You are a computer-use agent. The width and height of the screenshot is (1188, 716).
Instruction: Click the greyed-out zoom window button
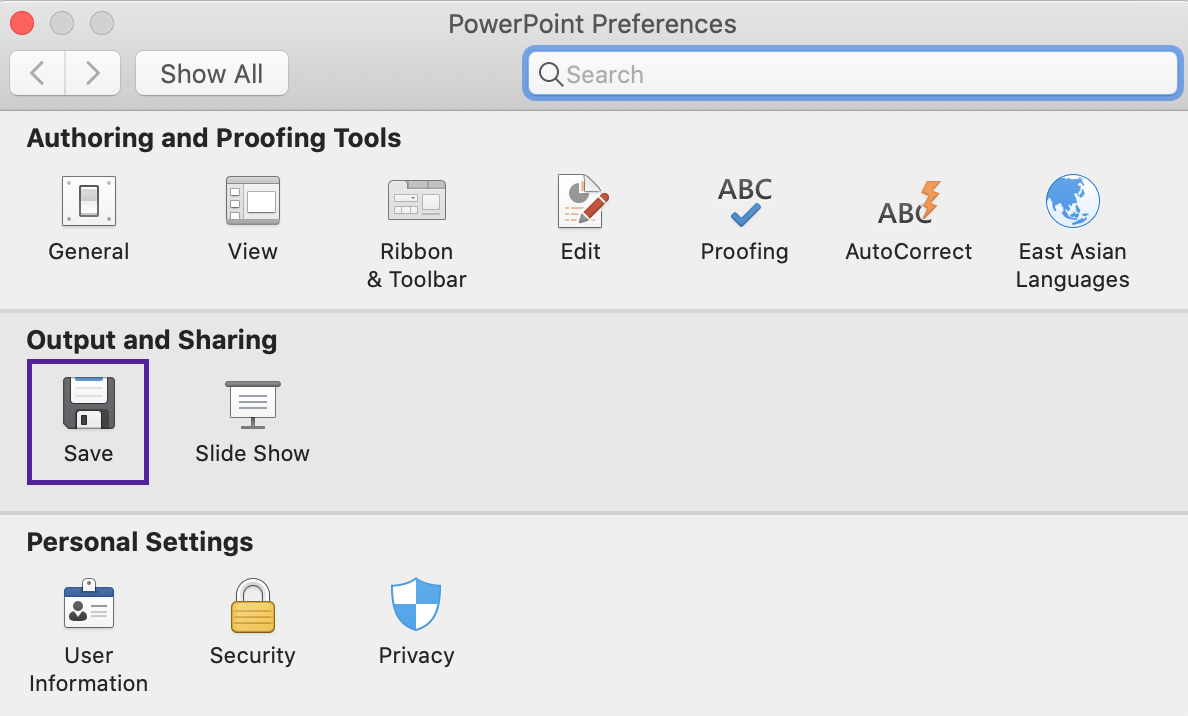102,23
